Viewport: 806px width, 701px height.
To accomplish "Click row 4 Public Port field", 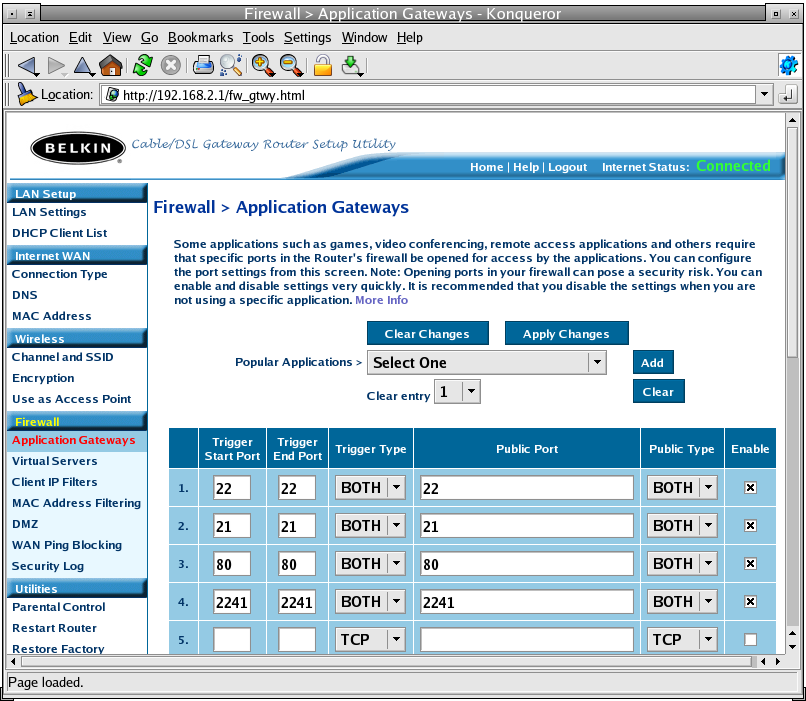I will coord(527,602).
